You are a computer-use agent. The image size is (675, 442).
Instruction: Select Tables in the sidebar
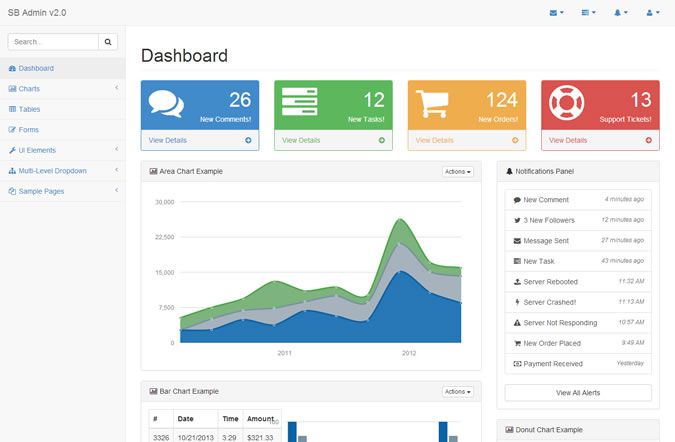29,109
